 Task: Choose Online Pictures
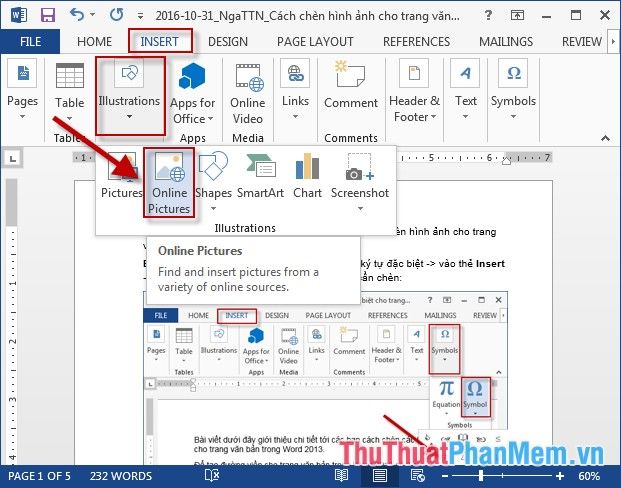(169, 183)
